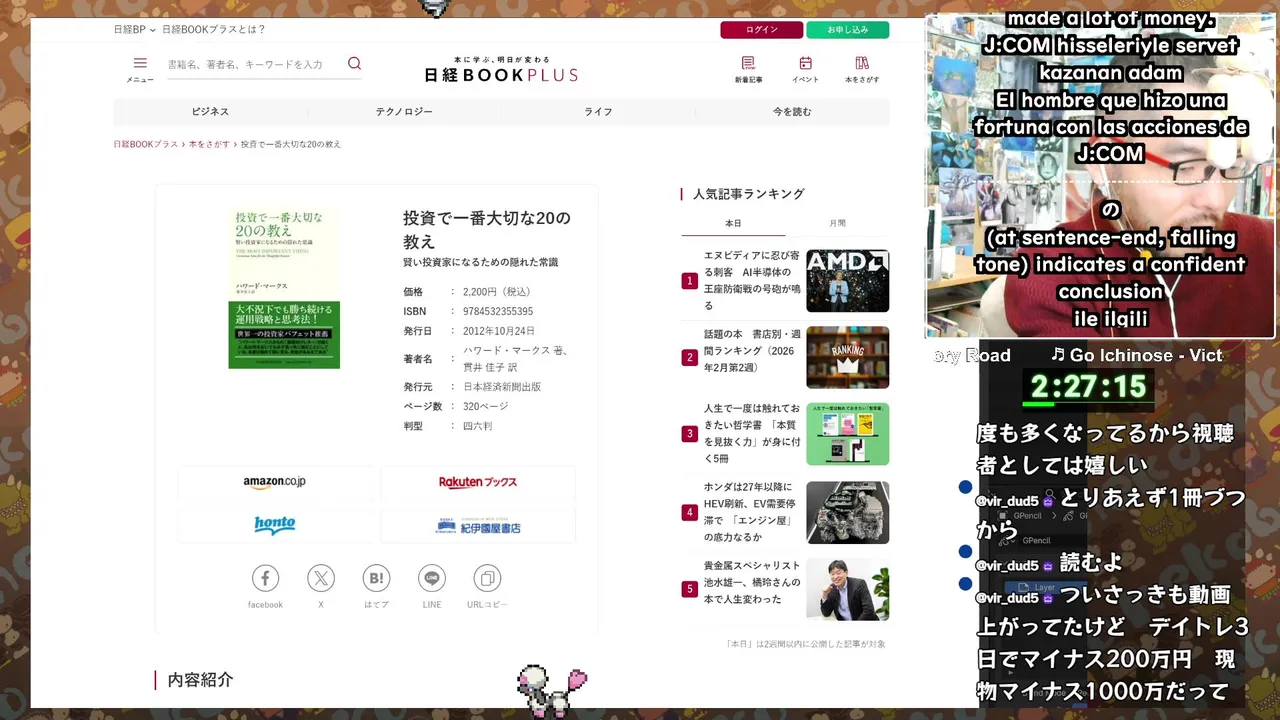Open the philosophy books thumbnail

pyautogui.click(x=847, y=434)
